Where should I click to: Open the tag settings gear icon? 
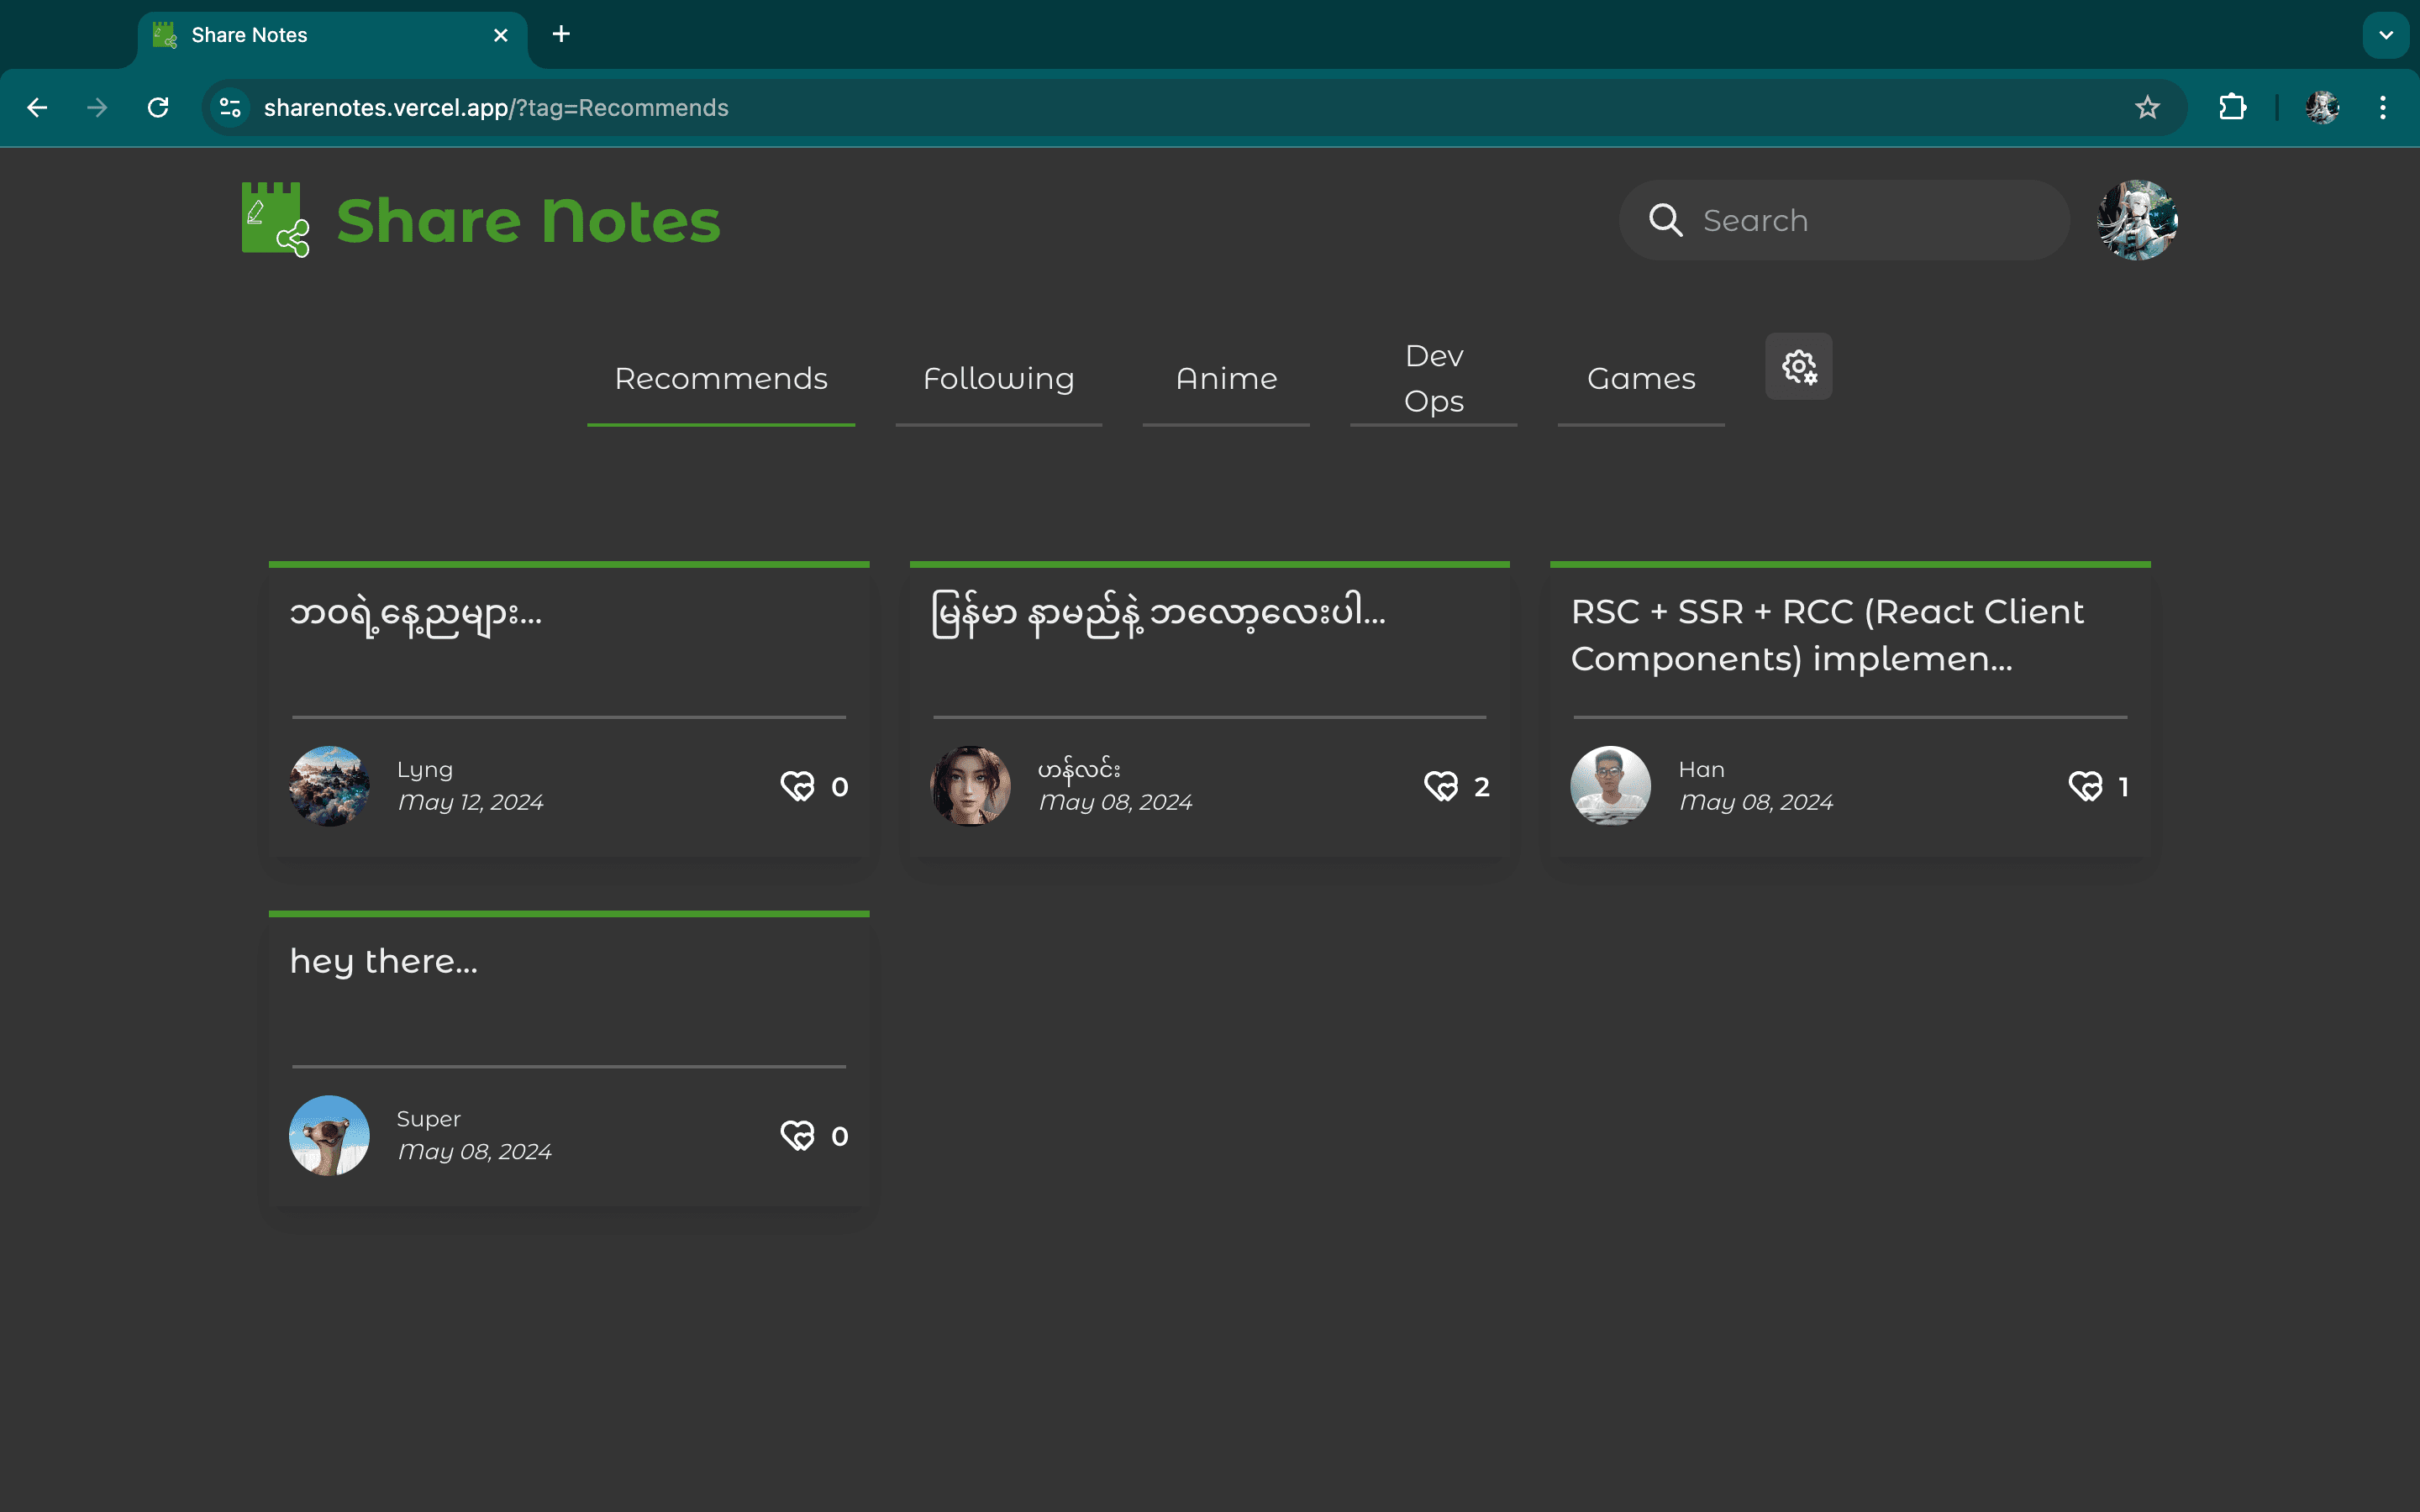[1798, 366]
